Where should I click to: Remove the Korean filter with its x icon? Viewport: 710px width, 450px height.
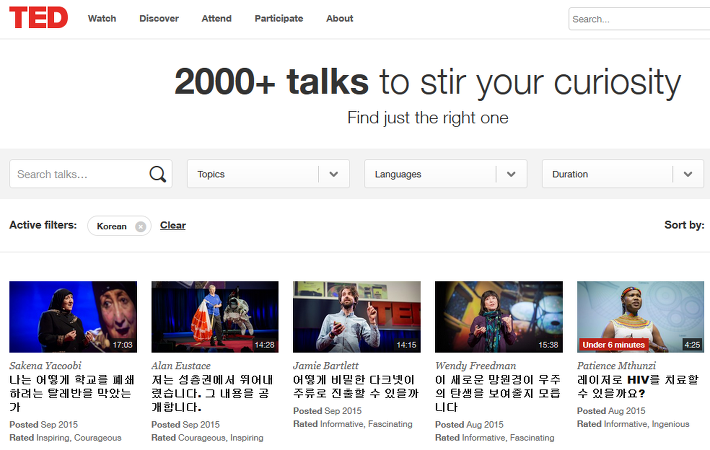141,226
